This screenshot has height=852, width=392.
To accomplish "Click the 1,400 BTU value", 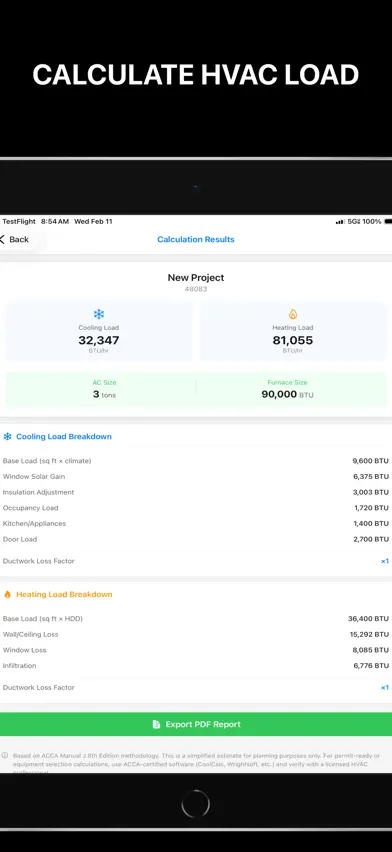I will (371, 524).
